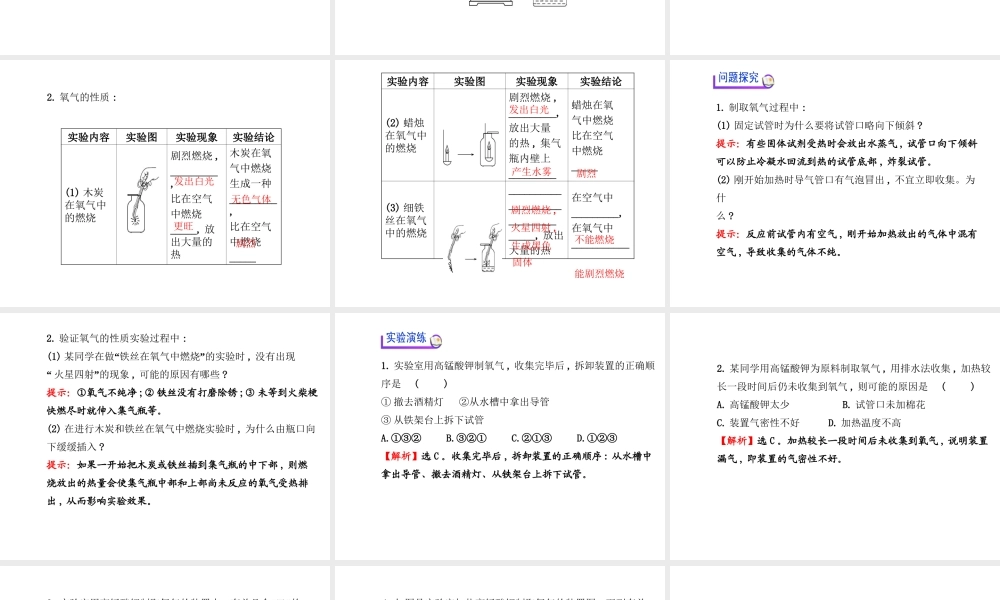Select the cell (2) 蜡烛在氧气中的燃烧
This screenshot has height=600, width=1000.
(x=406, y=135)
